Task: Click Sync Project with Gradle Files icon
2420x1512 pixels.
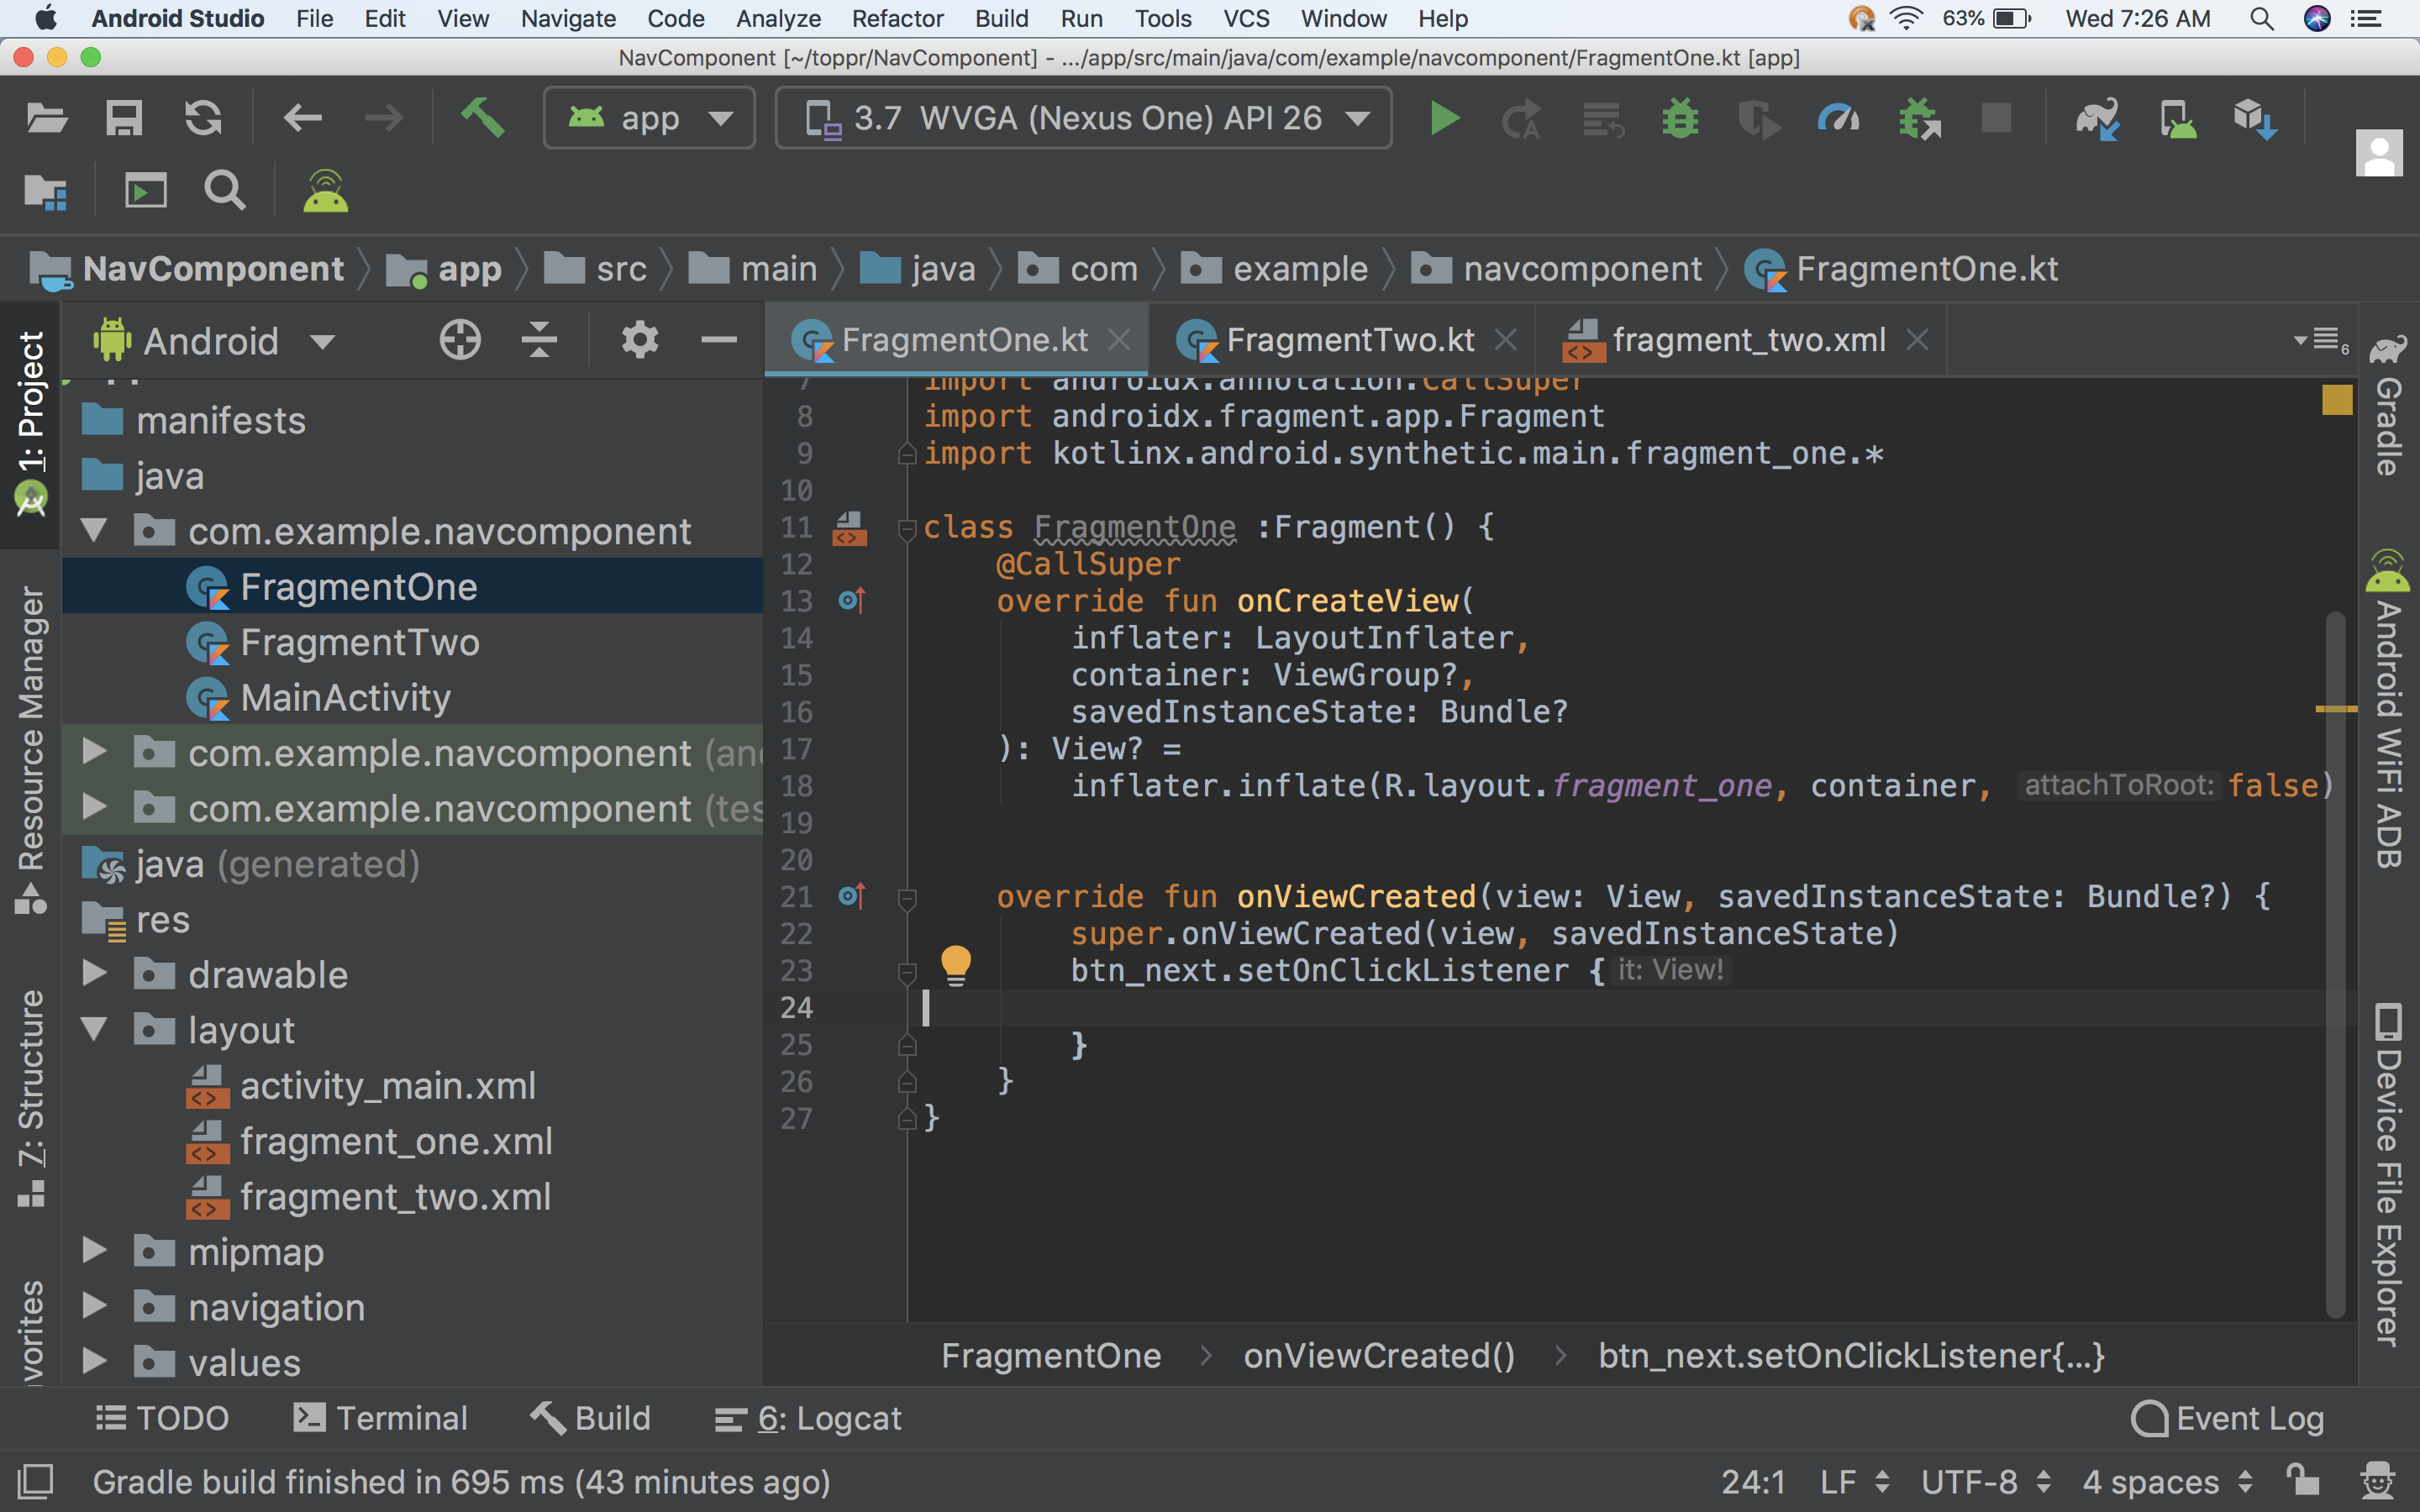Action: (2097, 119)
